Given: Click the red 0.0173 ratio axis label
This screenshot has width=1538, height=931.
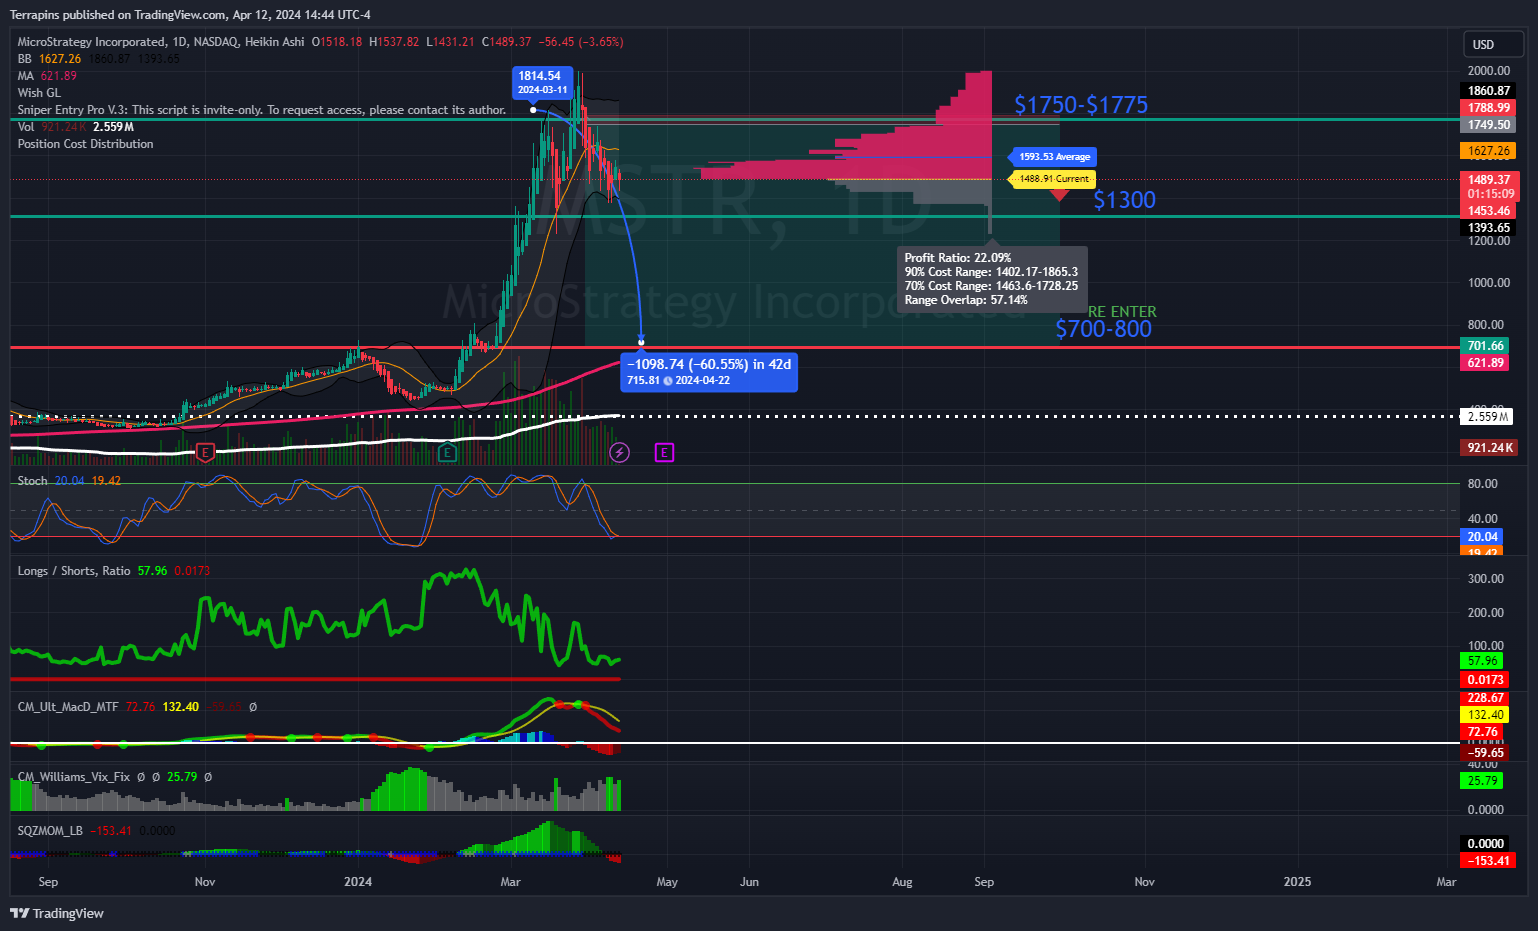Looking at the screenshot, I should (1485, 680).
